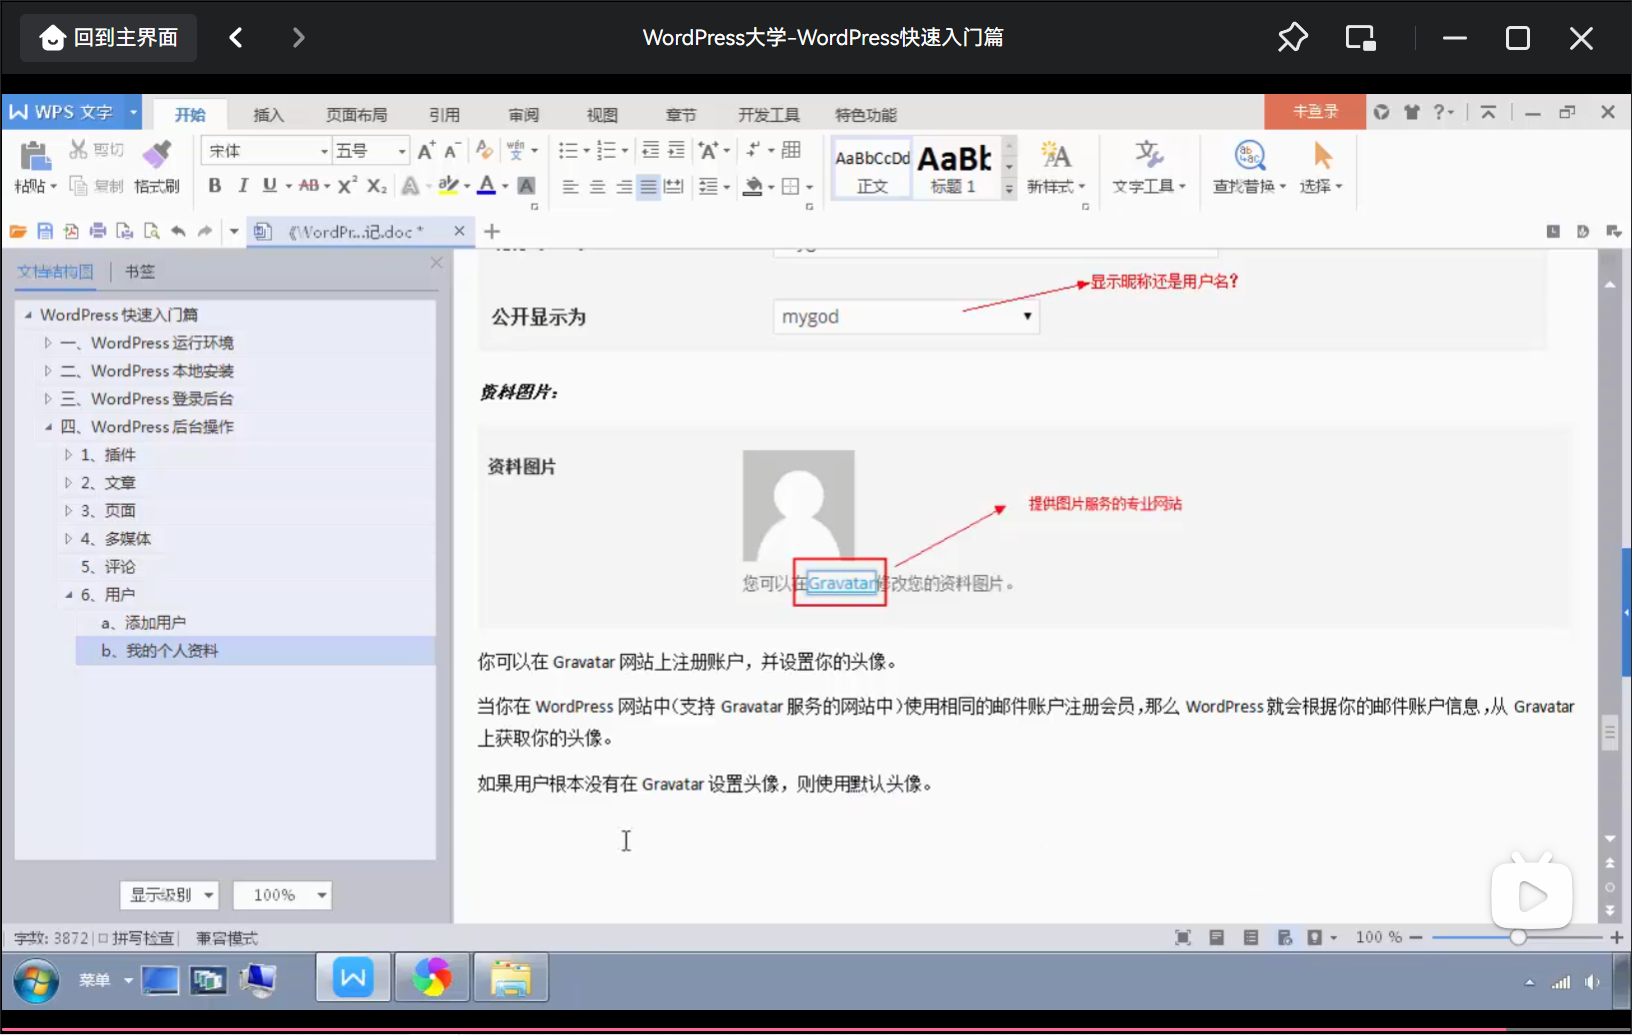Screen dimensions: 1632x1035
Task: Click the Save icon in quick toolbar
Action: [45, 231]
